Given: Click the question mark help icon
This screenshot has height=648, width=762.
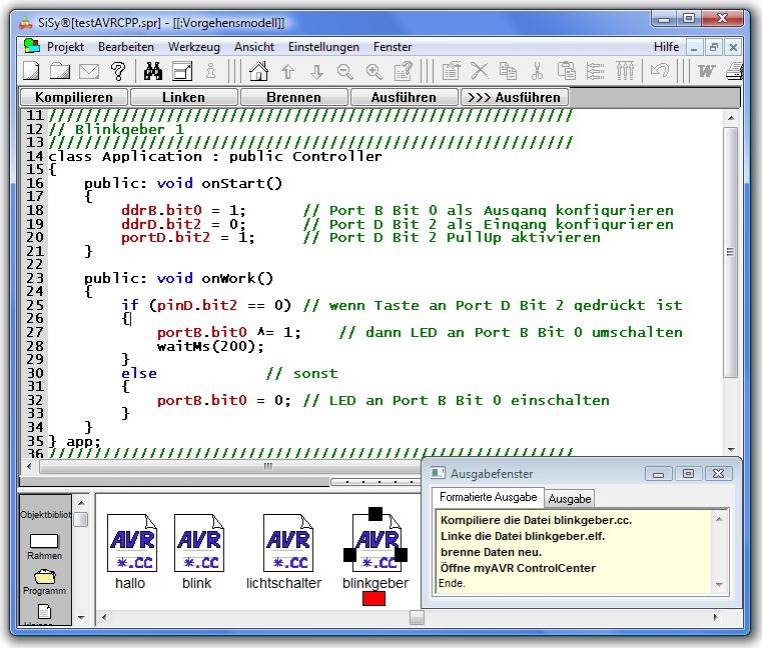Looking at the screenshot, I should coord(118,71).
